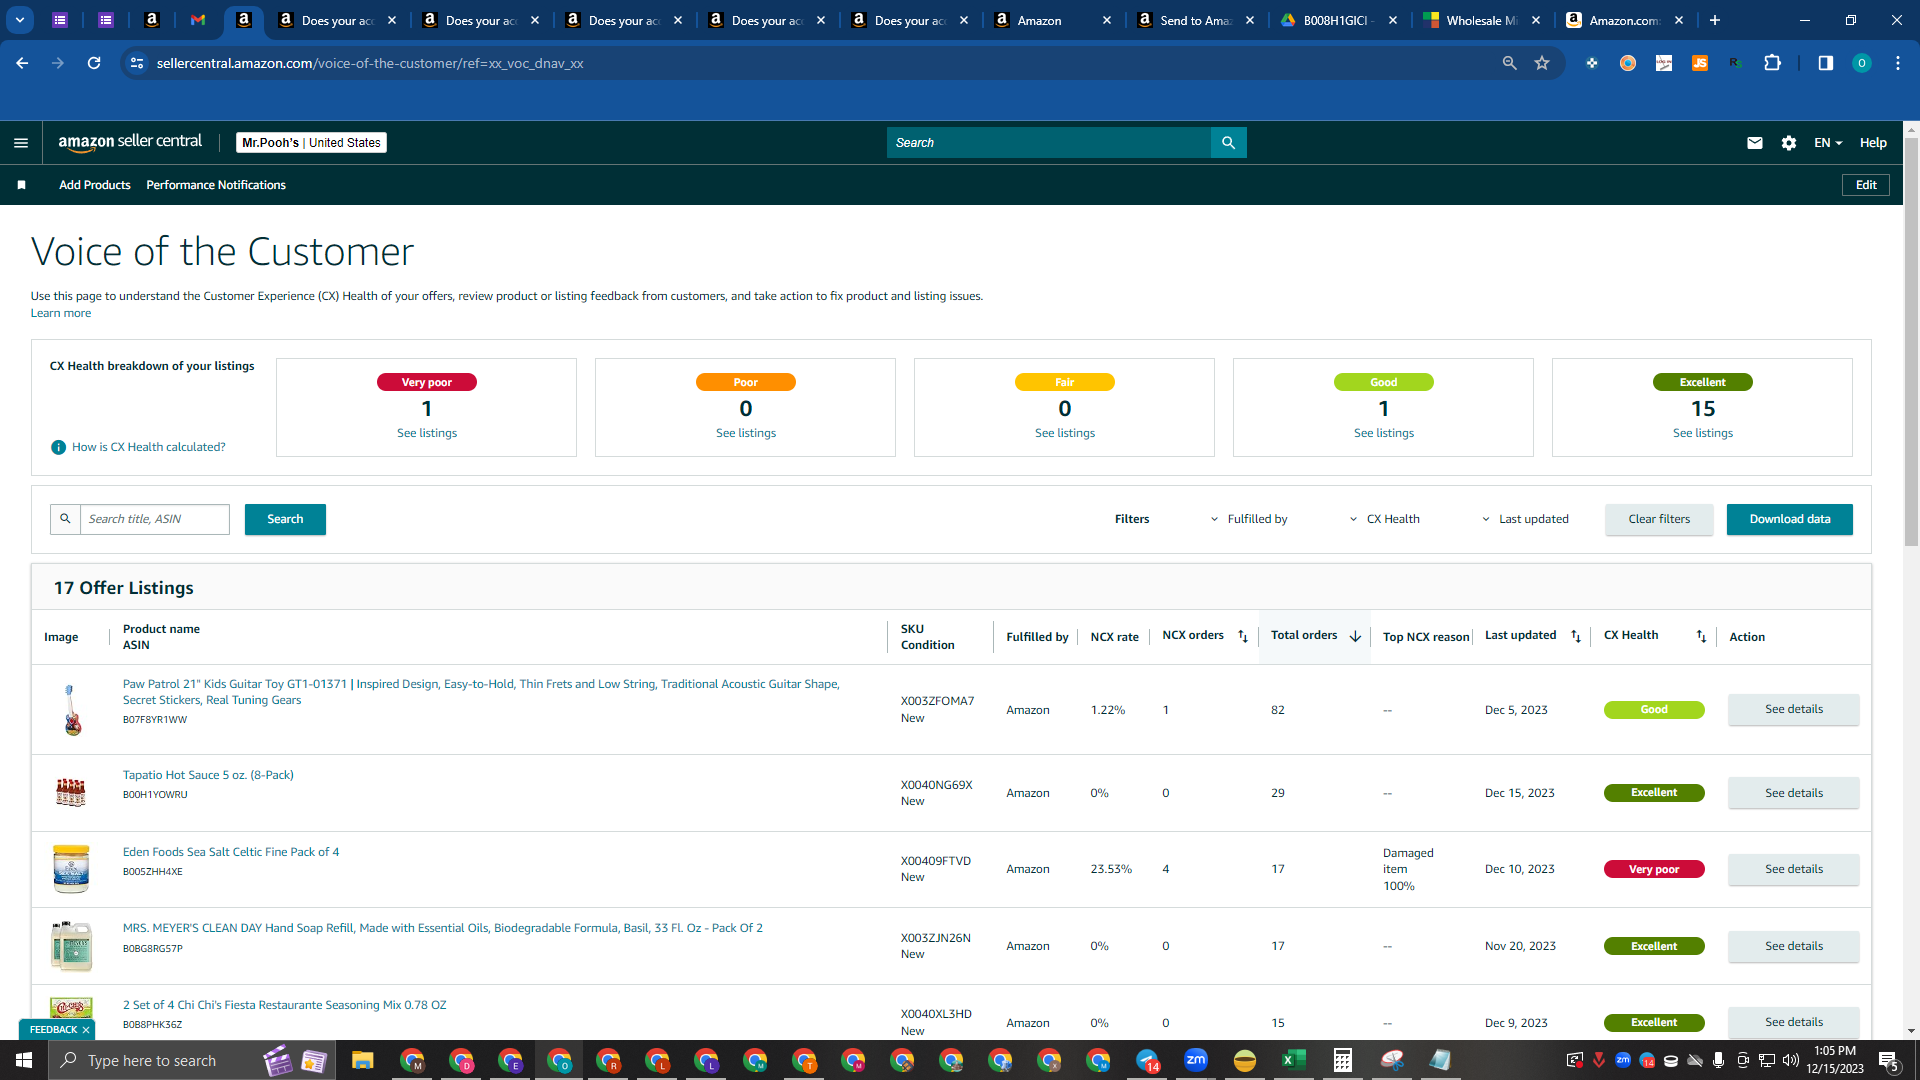Click the browser back arrow

pos(22,63)
